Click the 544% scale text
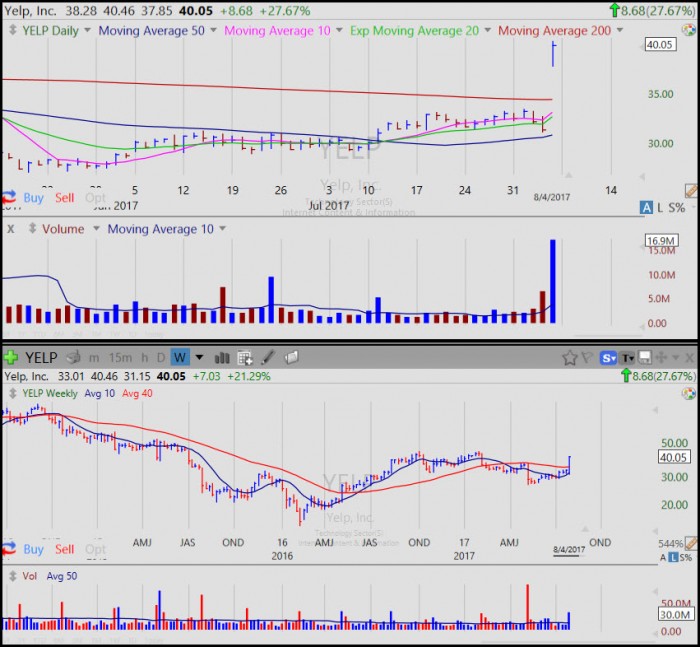The image size is (700, 647). pos(671,543)
